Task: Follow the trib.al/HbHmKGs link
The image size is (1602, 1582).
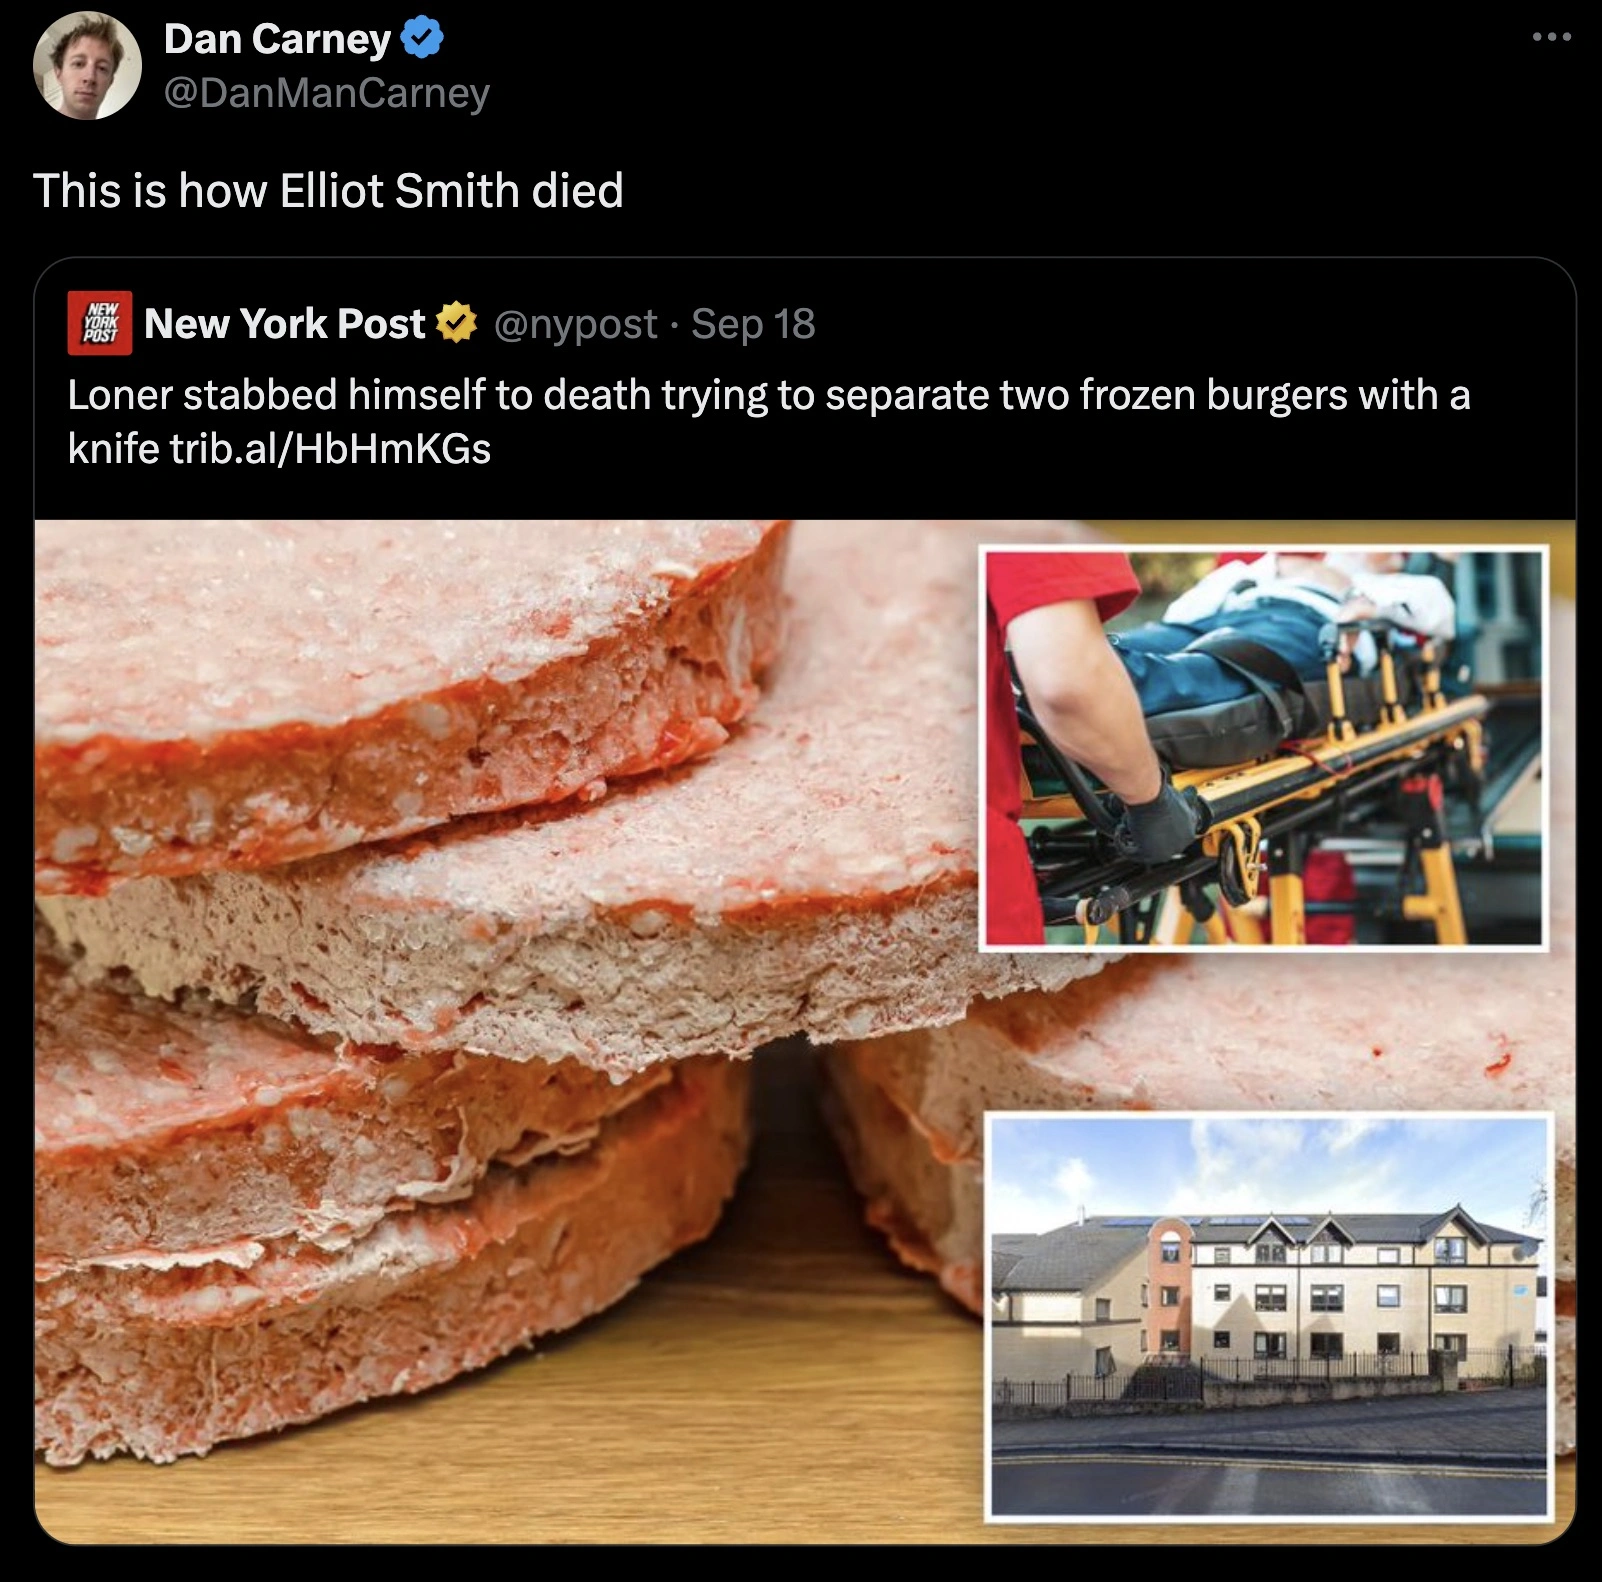Action: pyautogui.click(x=330, y=448)
